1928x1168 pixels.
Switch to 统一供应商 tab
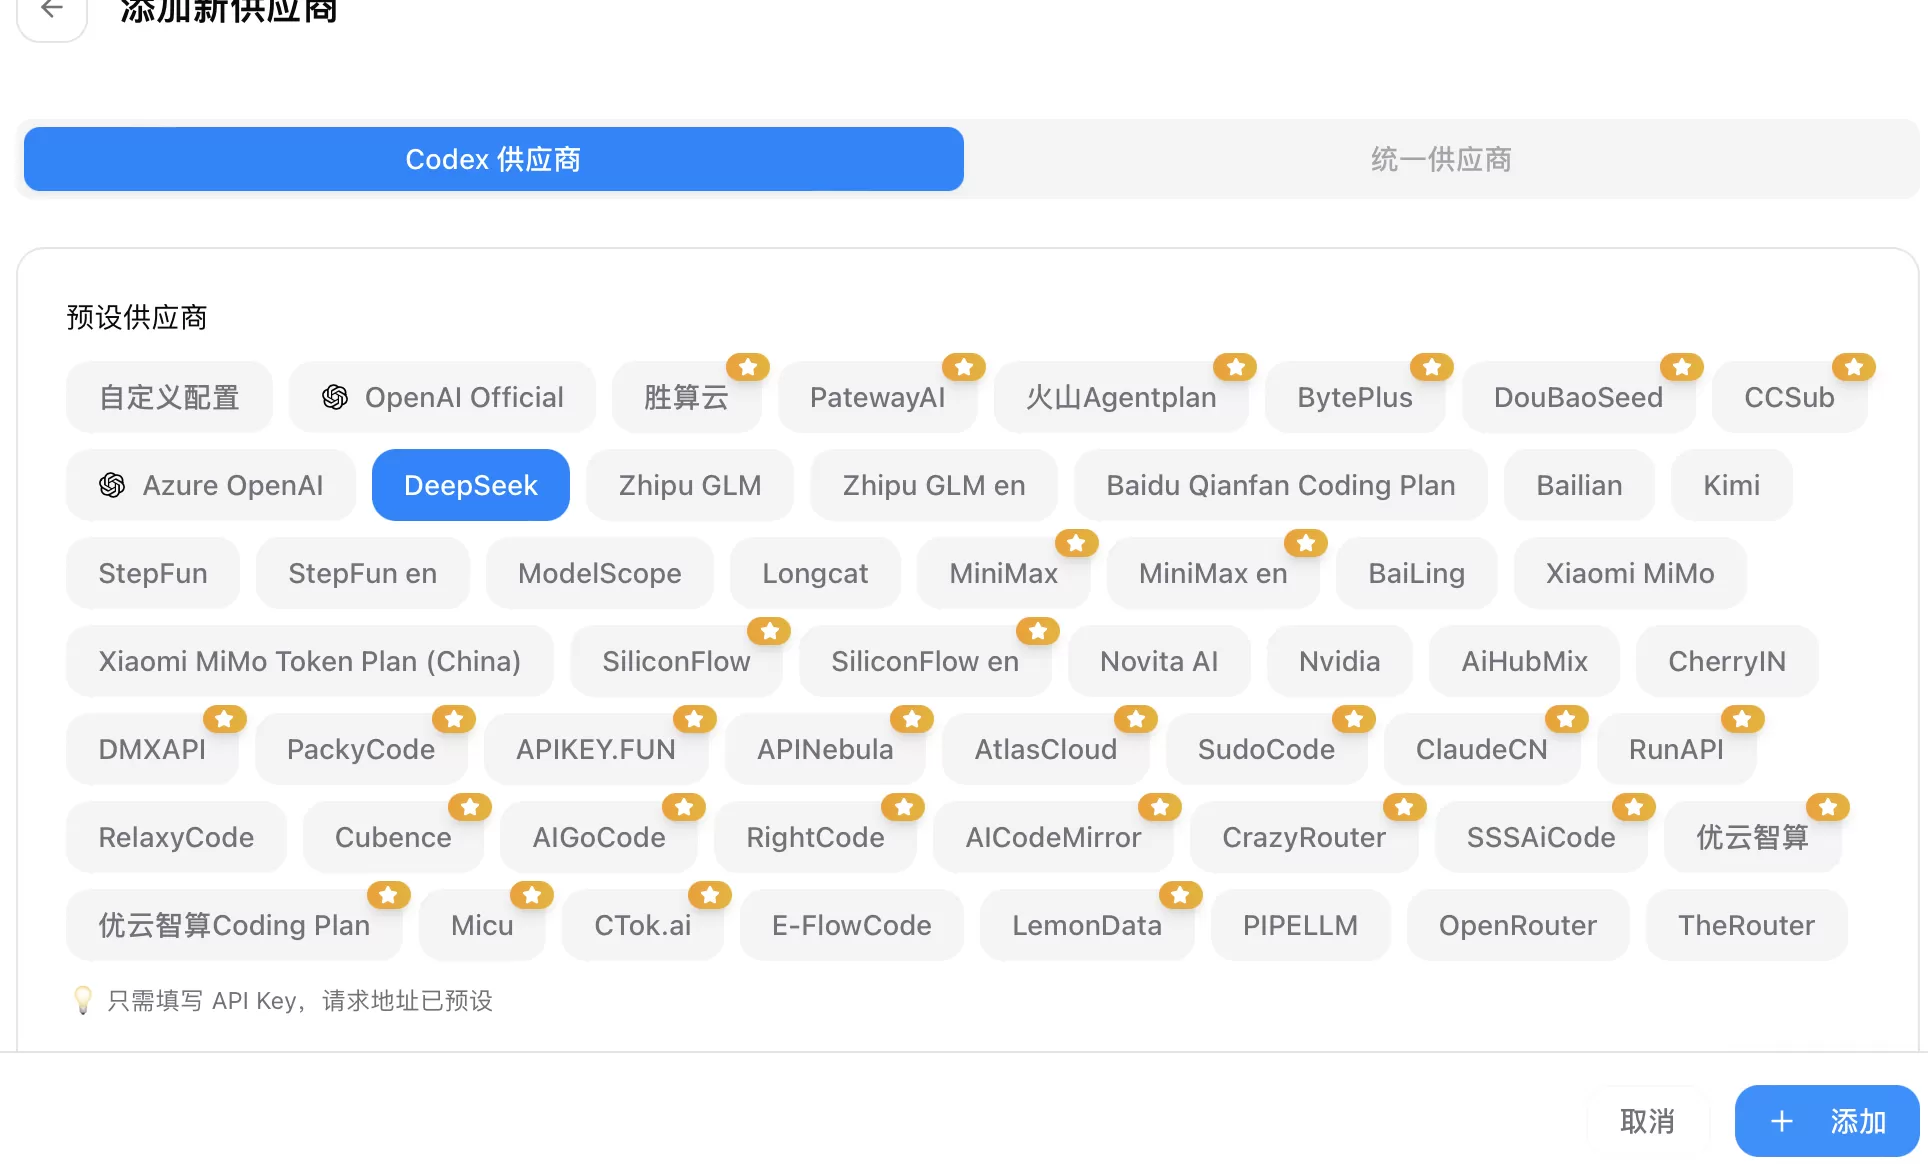pos(1440,159)
